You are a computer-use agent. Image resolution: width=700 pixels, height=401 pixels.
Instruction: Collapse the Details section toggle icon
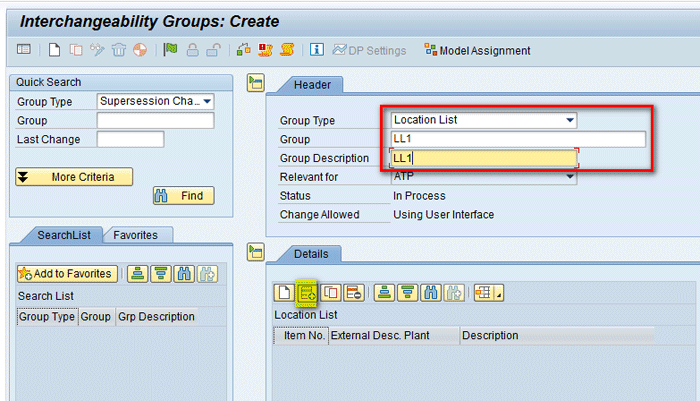point(256,251)
